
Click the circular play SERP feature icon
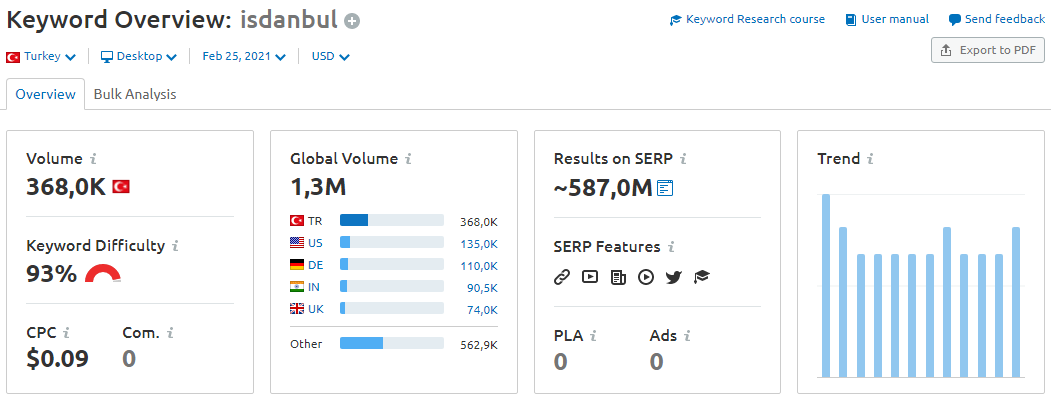(646, 276)
